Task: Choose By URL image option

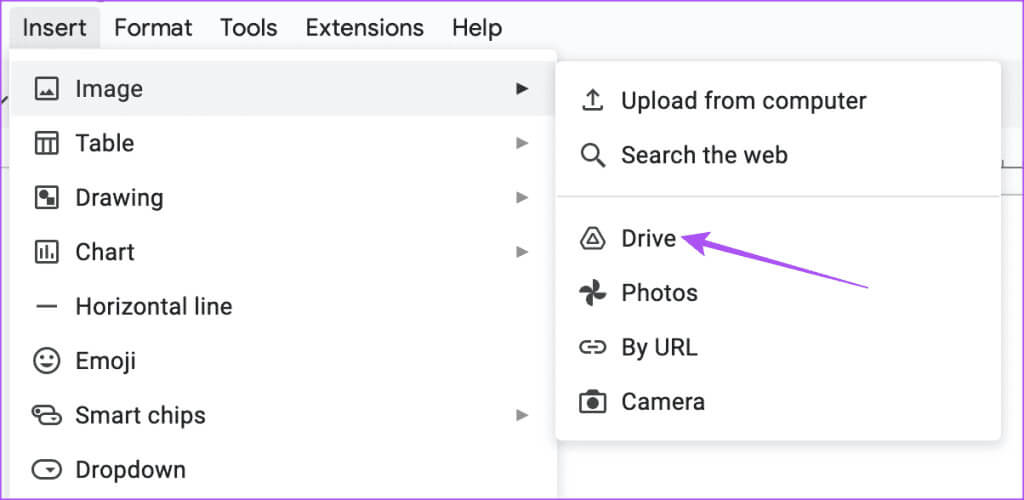Action: (659, 347)
